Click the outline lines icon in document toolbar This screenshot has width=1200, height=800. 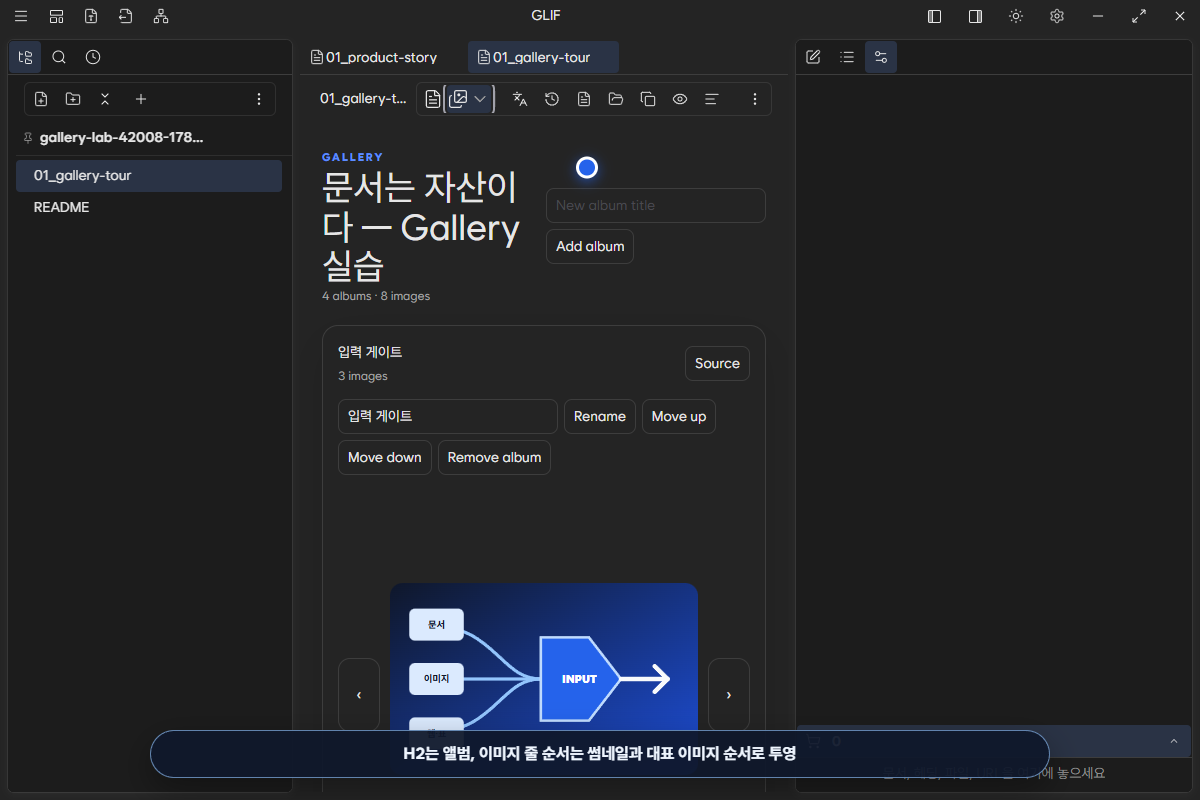tap(712, 99)
